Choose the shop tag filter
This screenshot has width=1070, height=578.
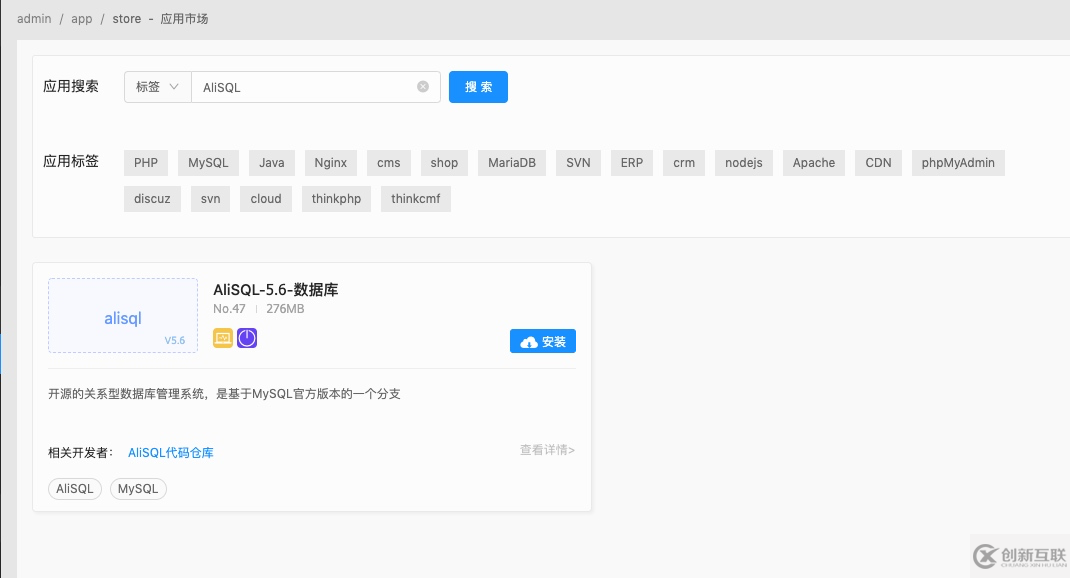444,163
